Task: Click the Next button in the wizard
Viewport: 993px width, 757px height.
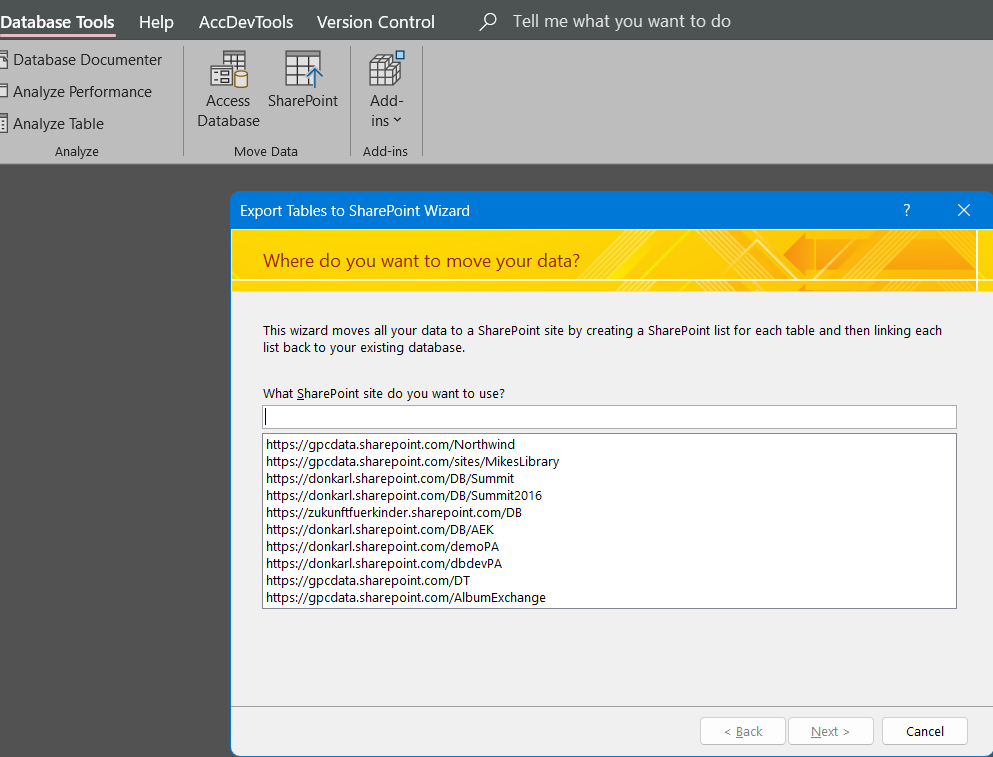Action: (x=830, y=732)
